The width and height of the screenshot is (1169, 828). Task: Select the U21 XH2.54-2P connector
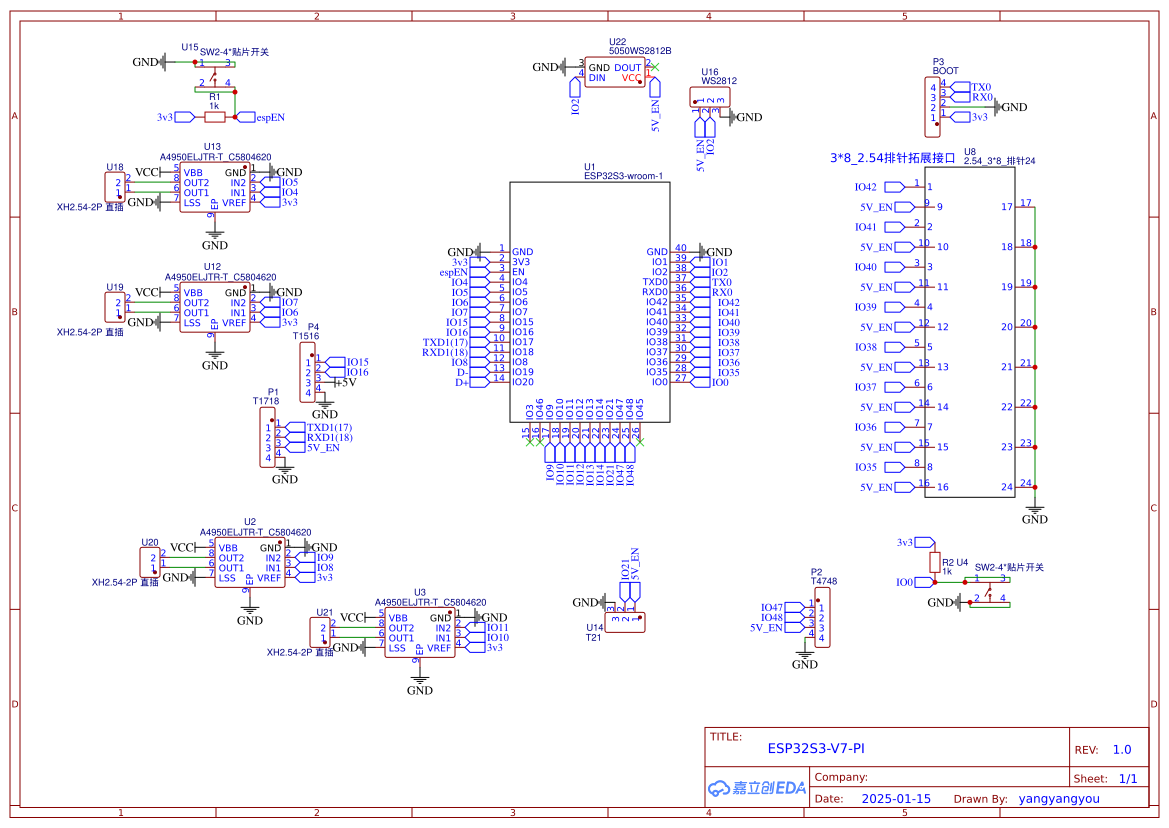pyautogui.click(x=320, y=633)
